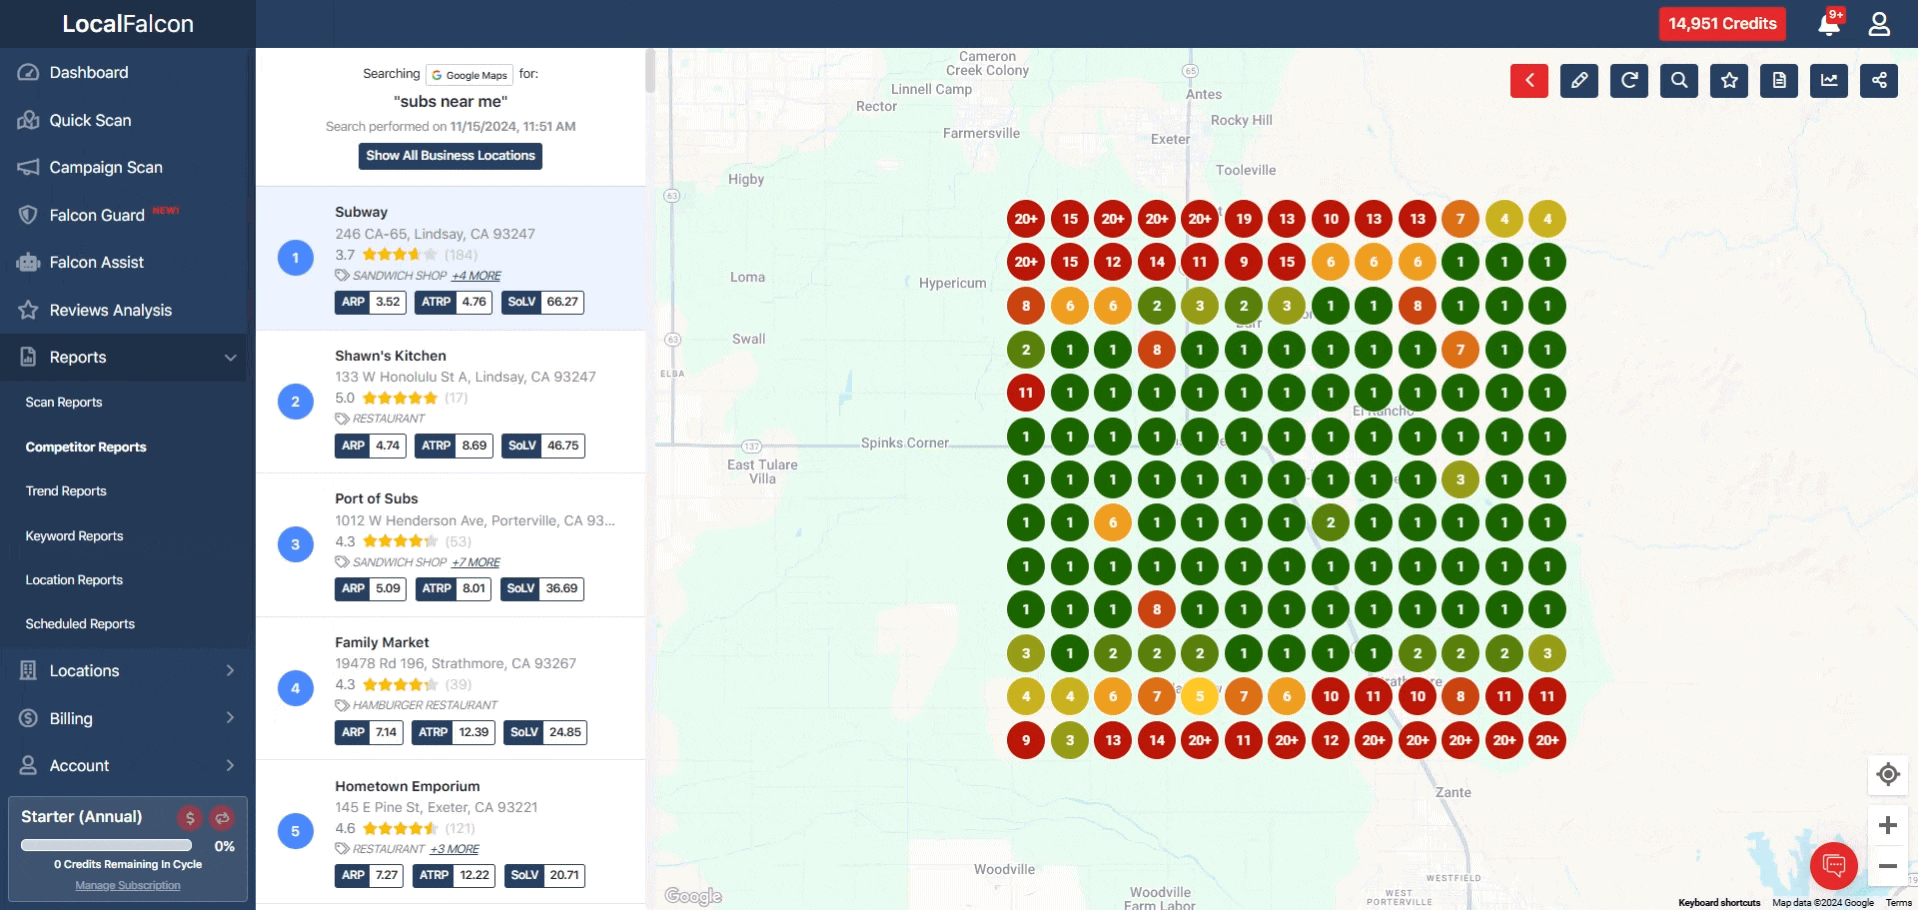Open the user profile icon
This screenshot has height=910, width=1918.
coord(1879,24)
